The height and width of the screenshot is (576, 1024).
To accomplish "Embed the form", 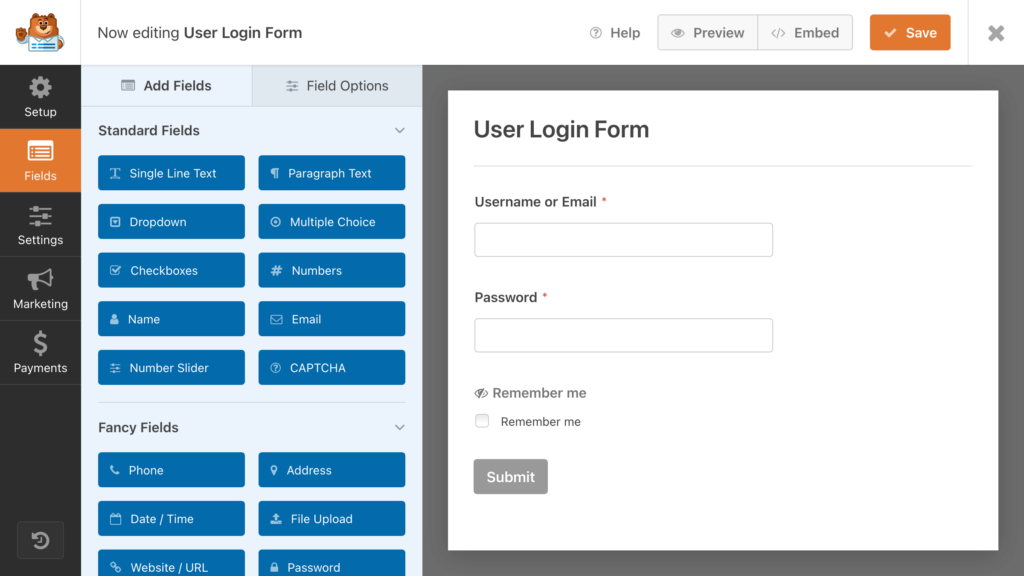I will (805, 32).
